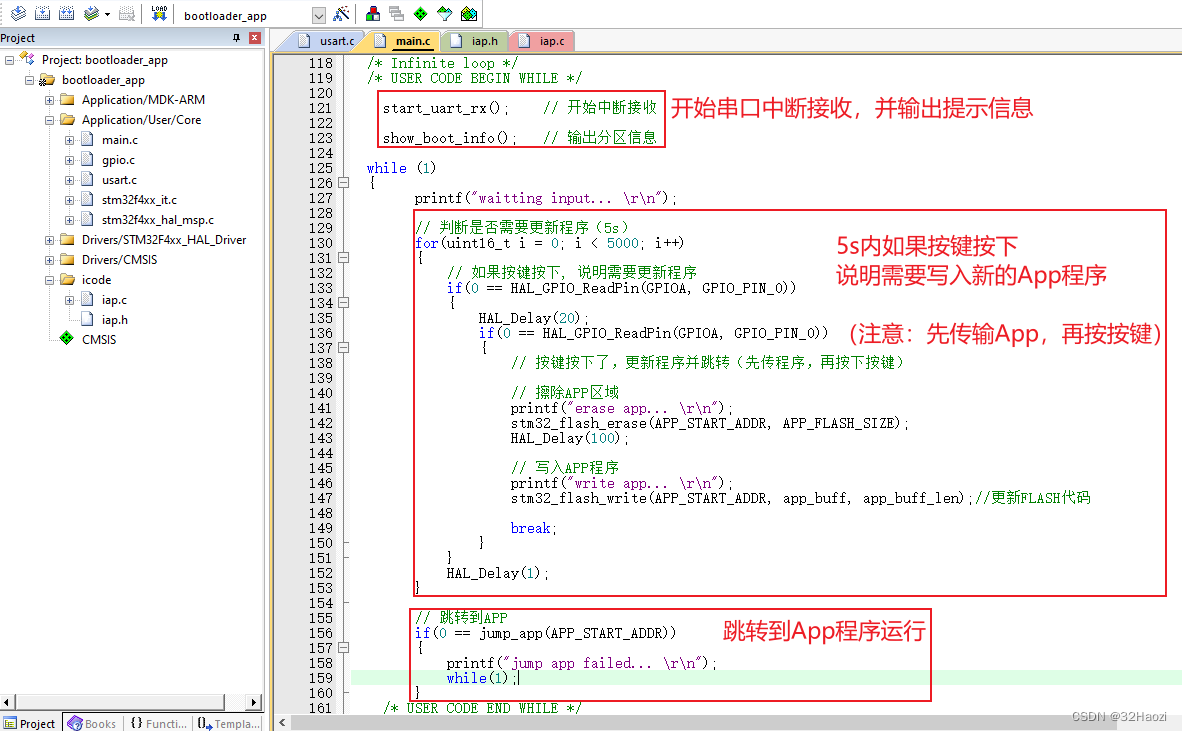Open the bootloader_app target dropdown
The width and height of the screenshot is (1182, 731).
pyautogui.click(x=319, y=15)
